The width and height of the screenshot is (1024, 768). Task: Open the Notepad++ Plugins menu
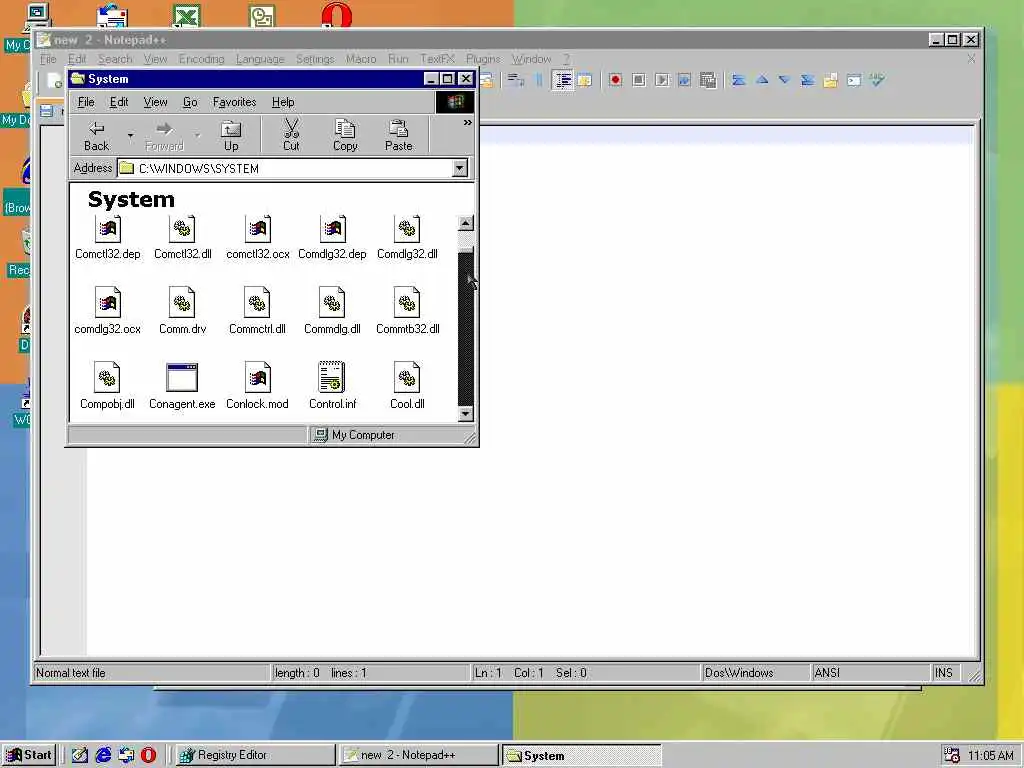tap(483, 59)
